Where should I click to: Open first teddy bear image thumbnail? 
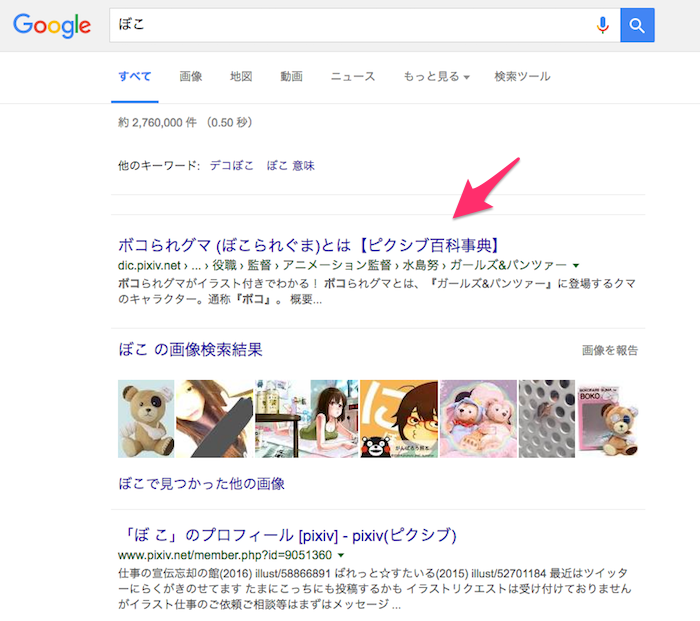[x=146, y=419]
